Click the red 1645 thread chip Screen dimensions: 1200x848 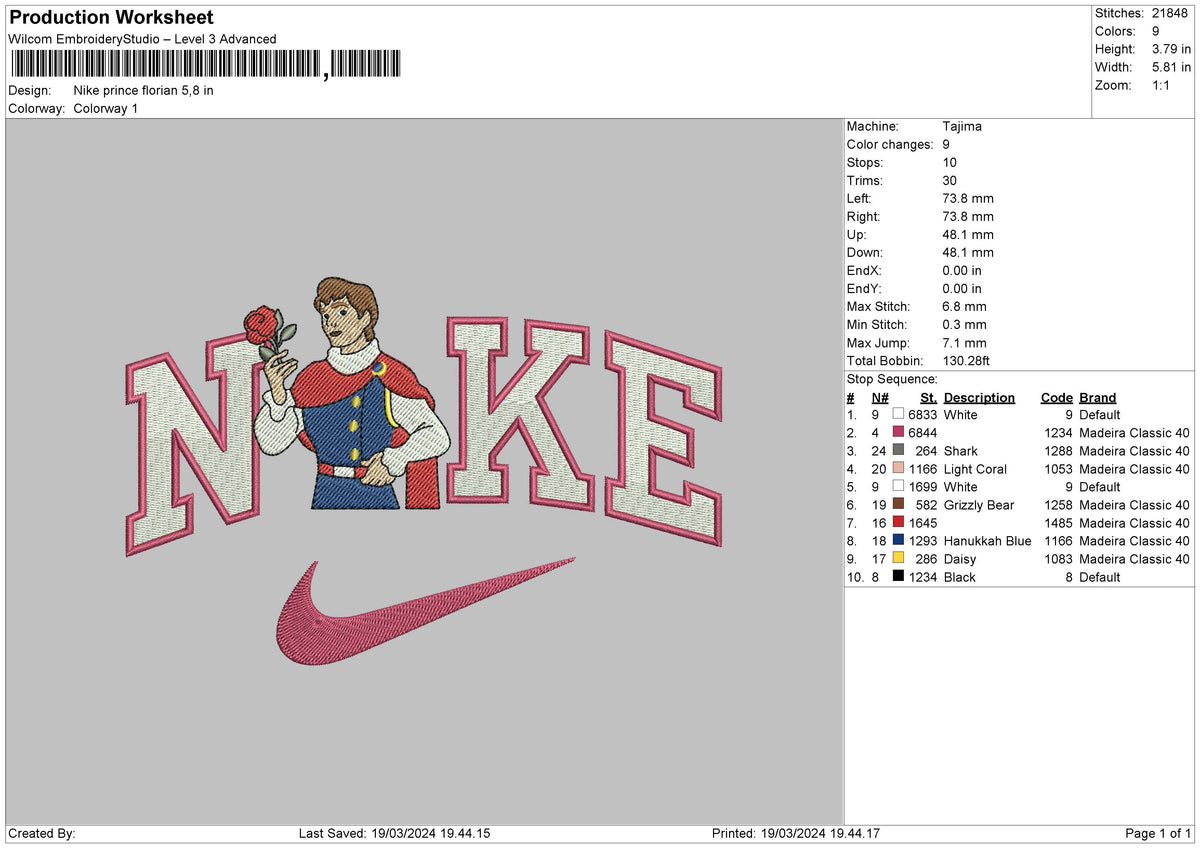pos(899,523)
